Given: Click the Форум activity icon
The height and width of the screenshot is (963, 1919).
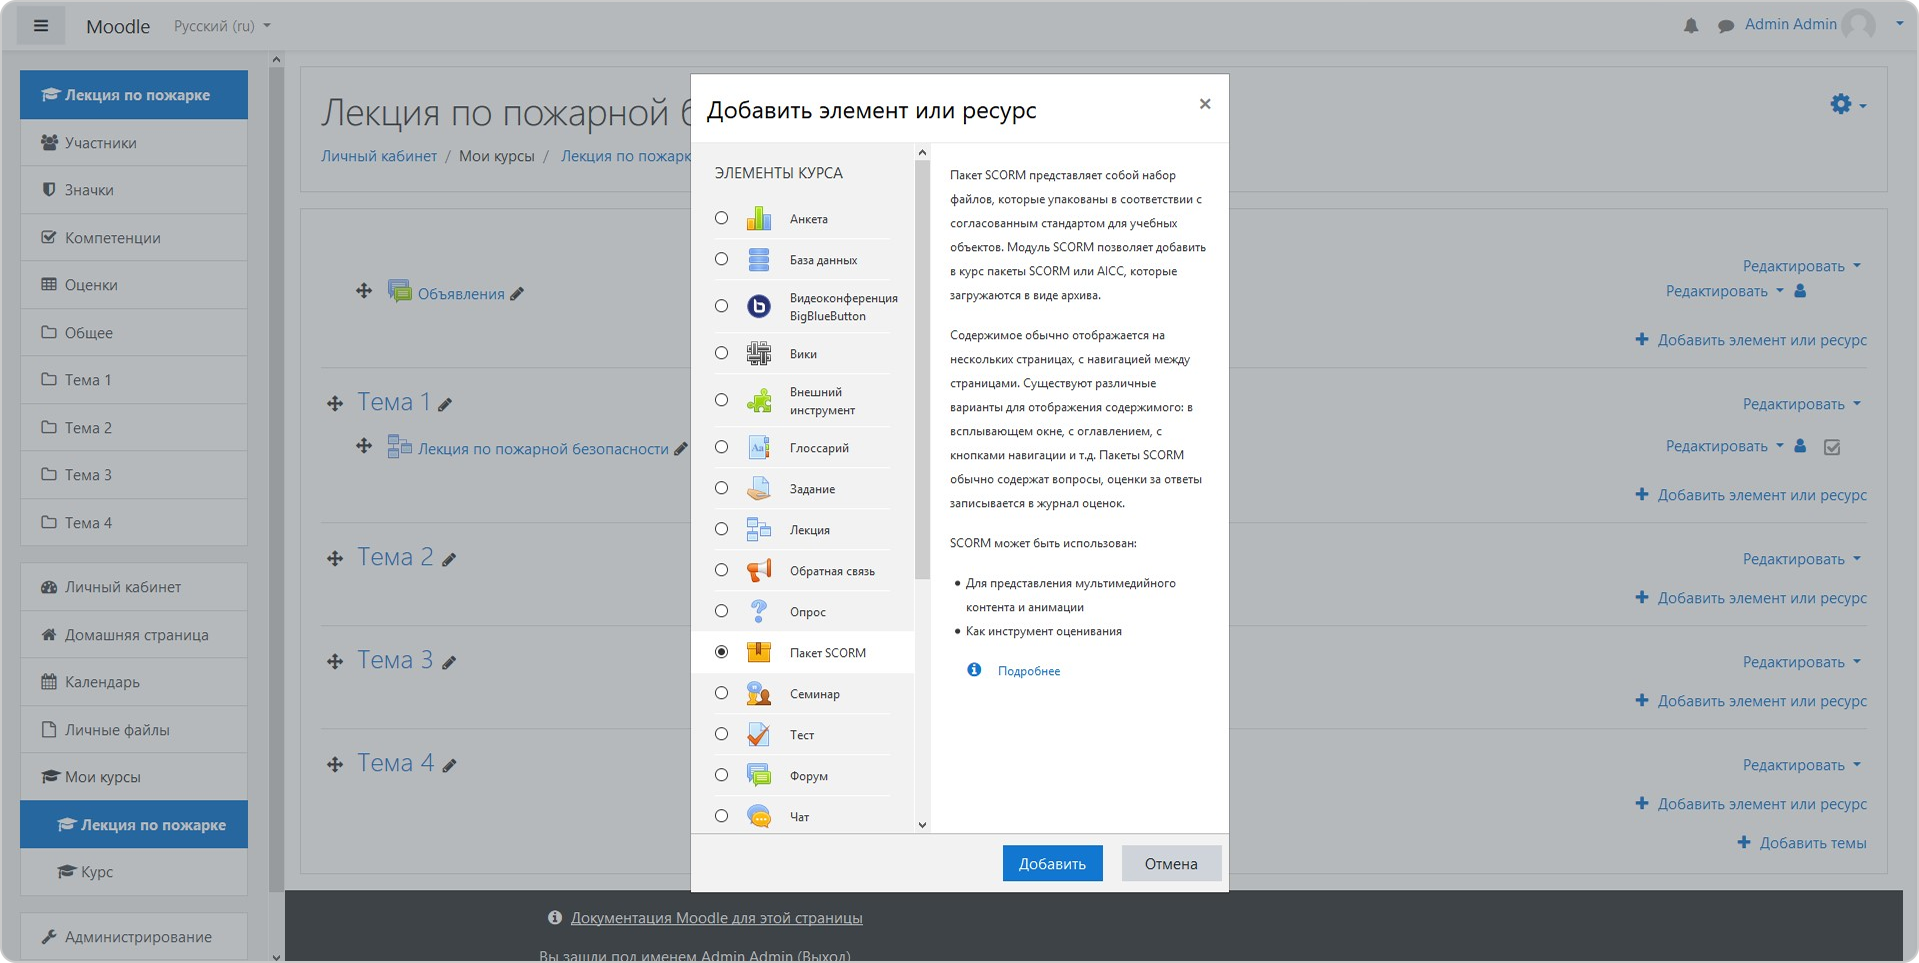Looking at the screenshot, I should (x=759, y=775).
